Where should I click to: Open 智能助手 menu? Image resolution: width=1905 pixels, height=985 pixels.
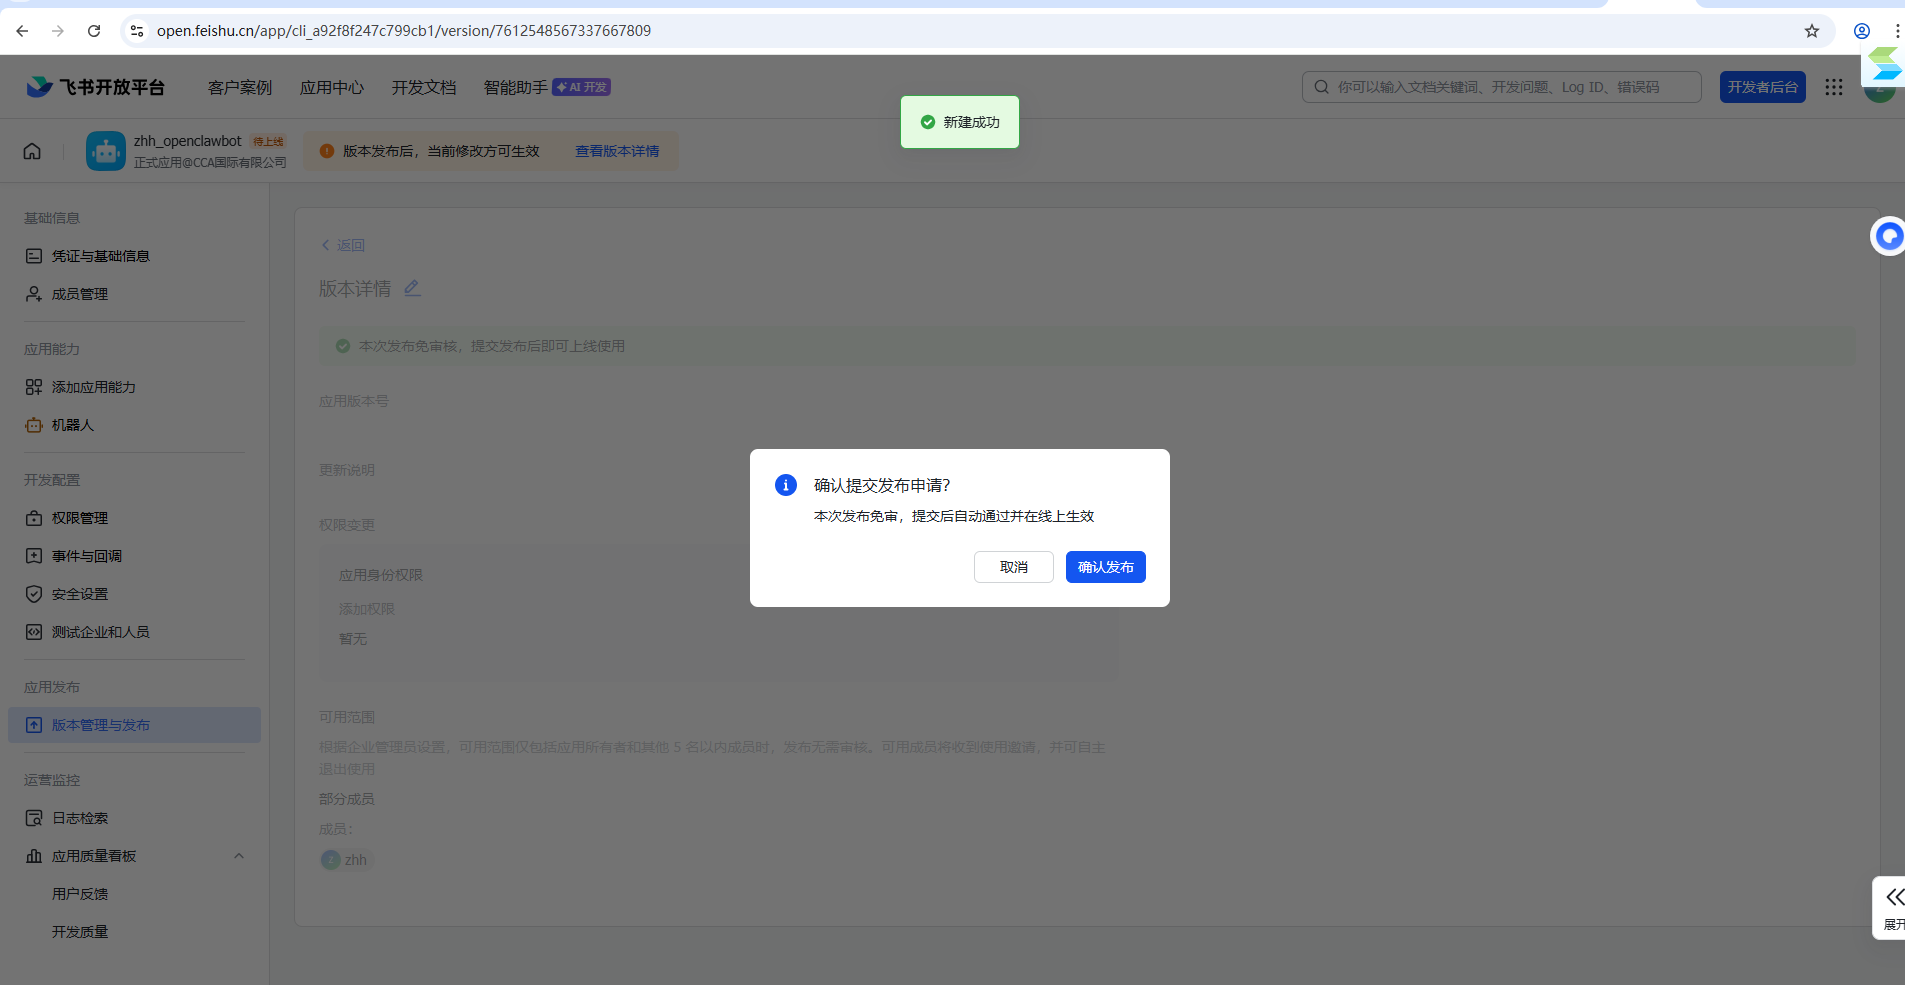[516, 87]
